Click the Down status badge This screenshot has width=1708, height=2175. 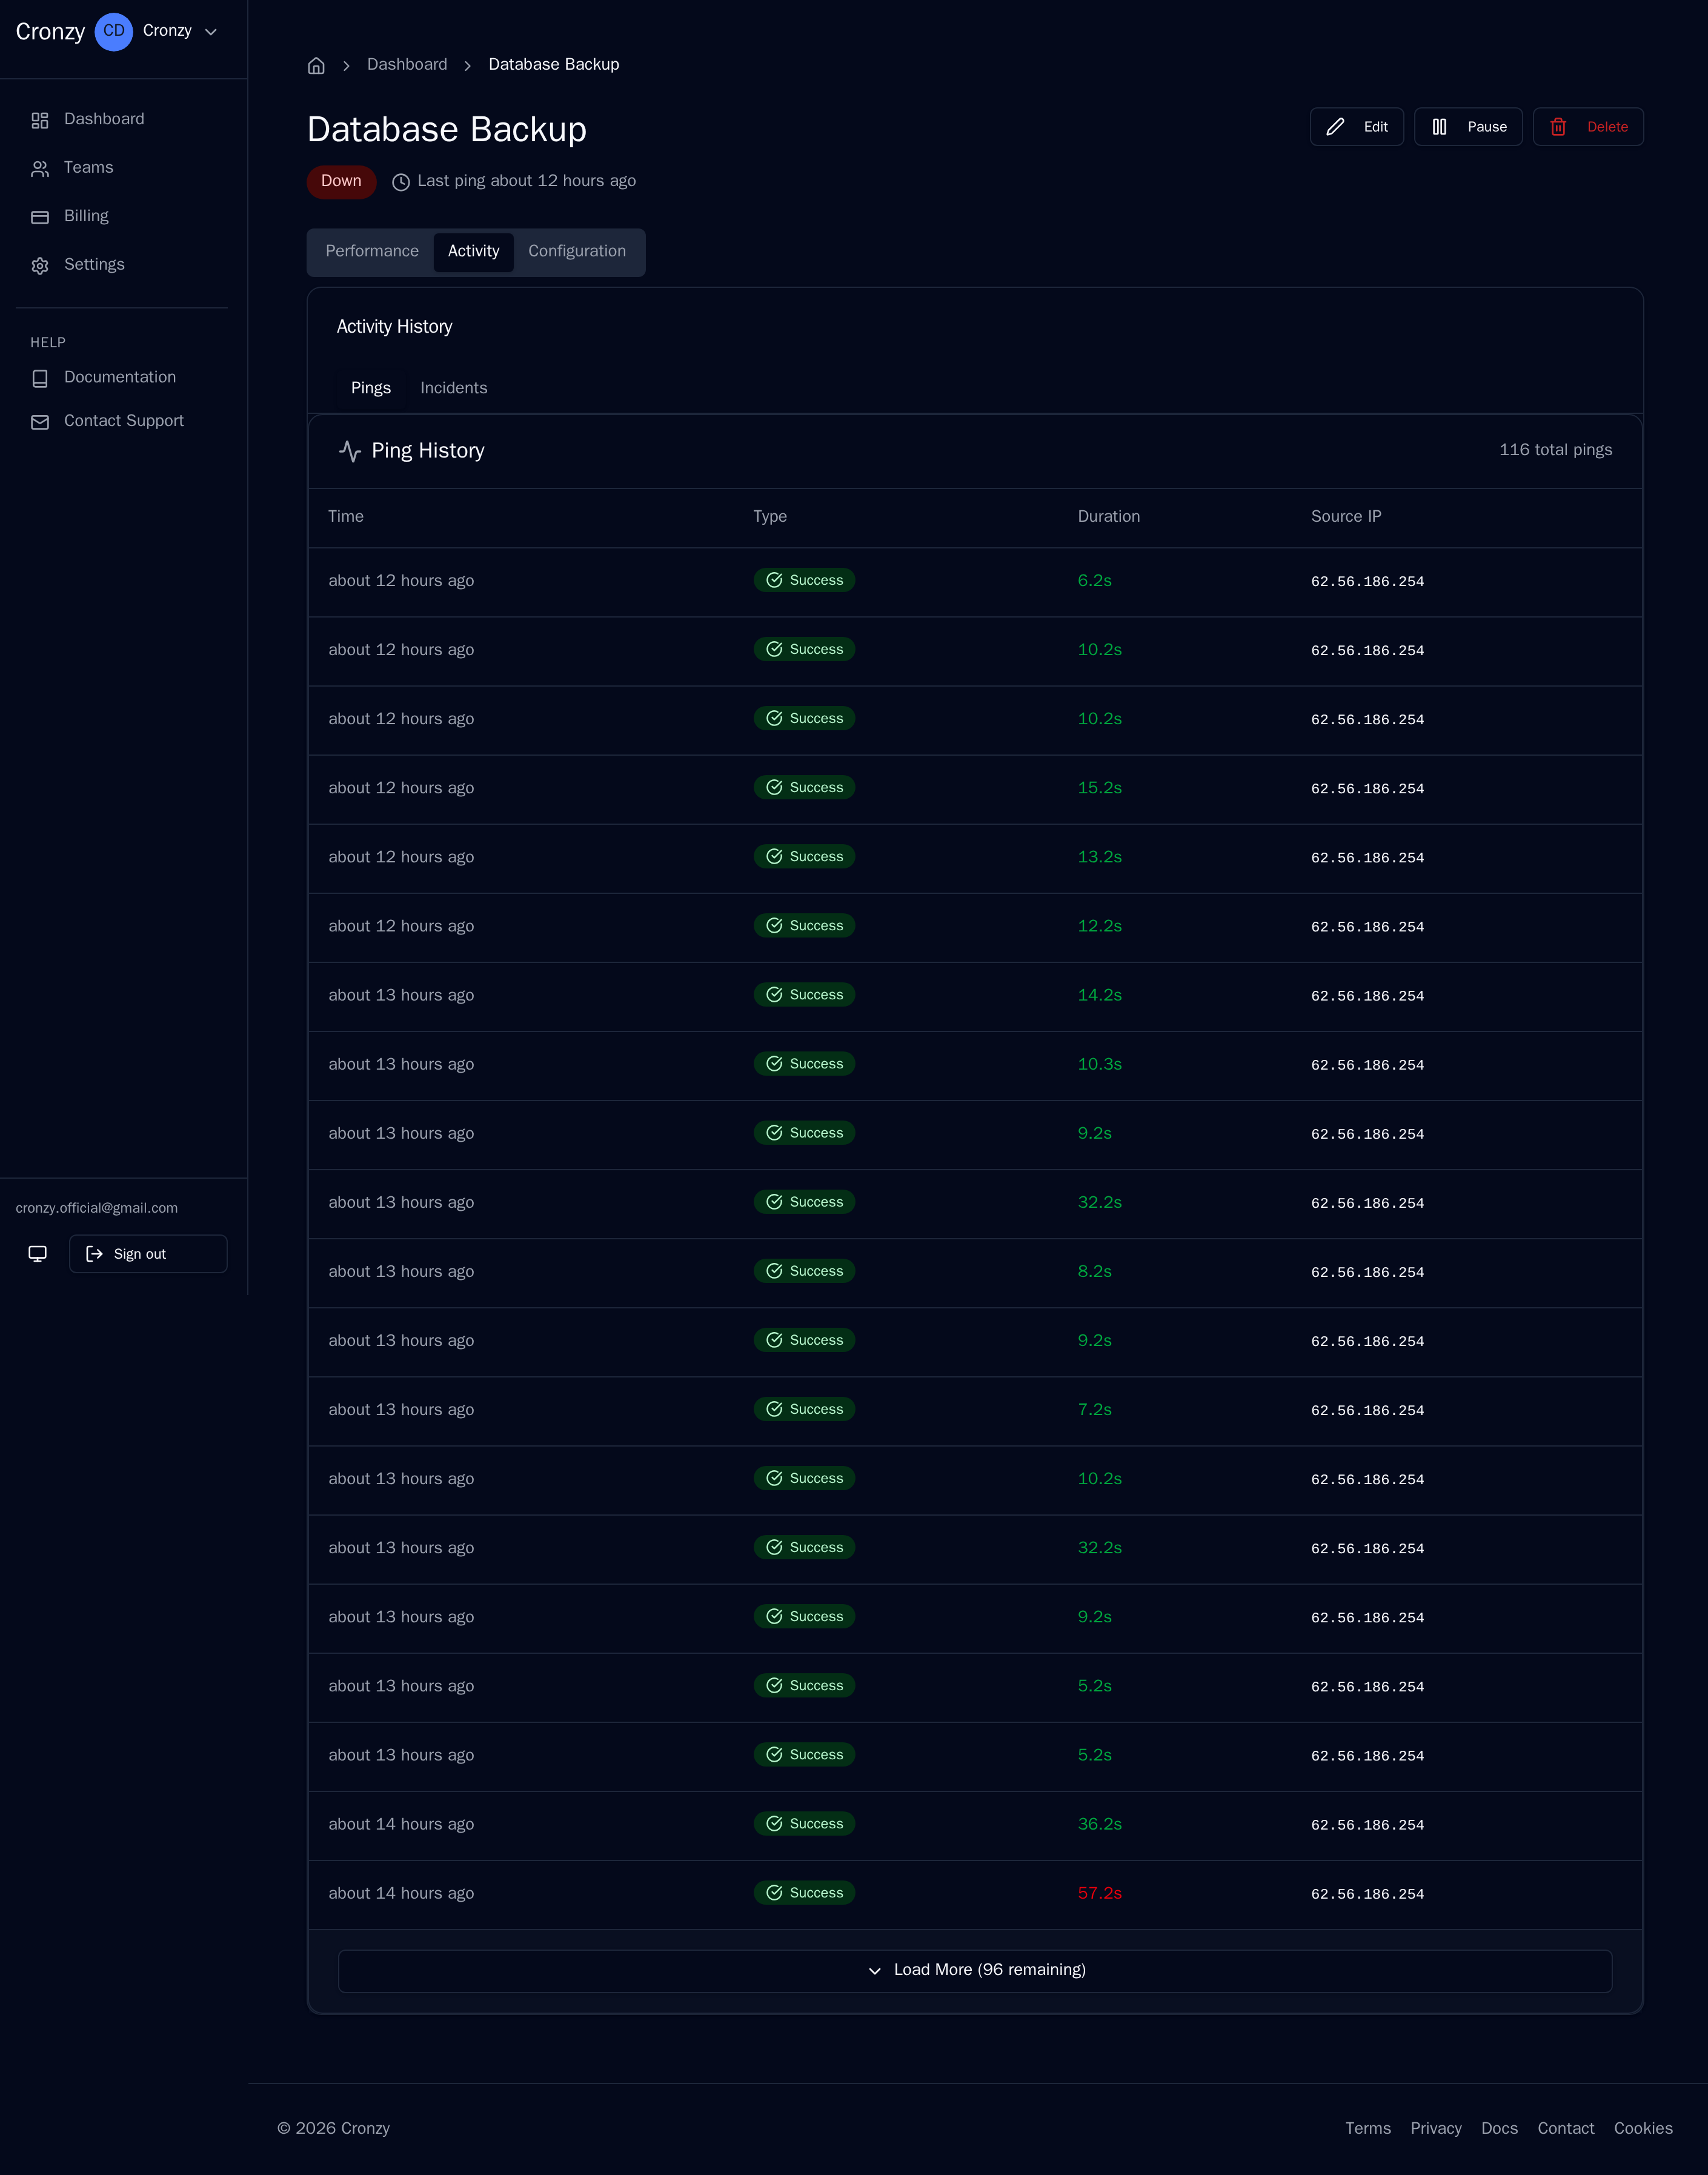point(340,181)
